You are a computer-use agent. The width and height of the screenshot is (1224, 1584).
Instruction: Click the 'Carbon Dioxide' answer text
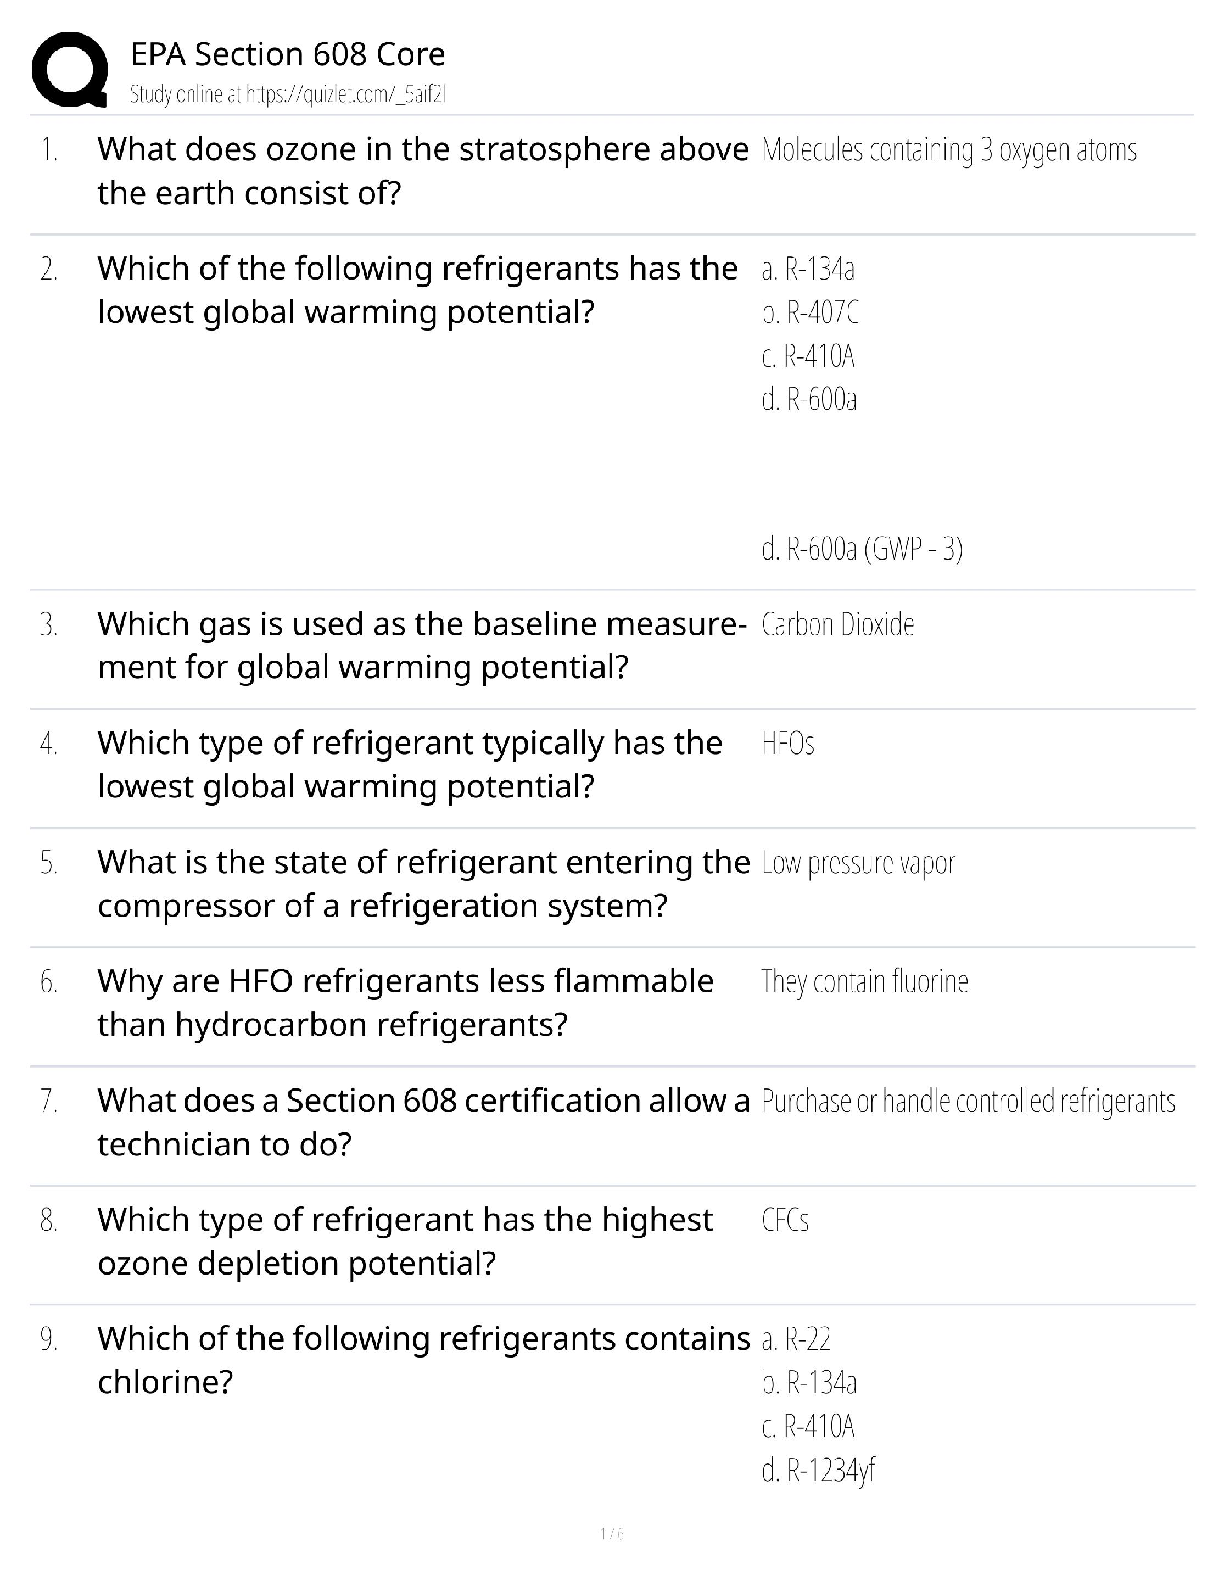[x=838, y=625]
